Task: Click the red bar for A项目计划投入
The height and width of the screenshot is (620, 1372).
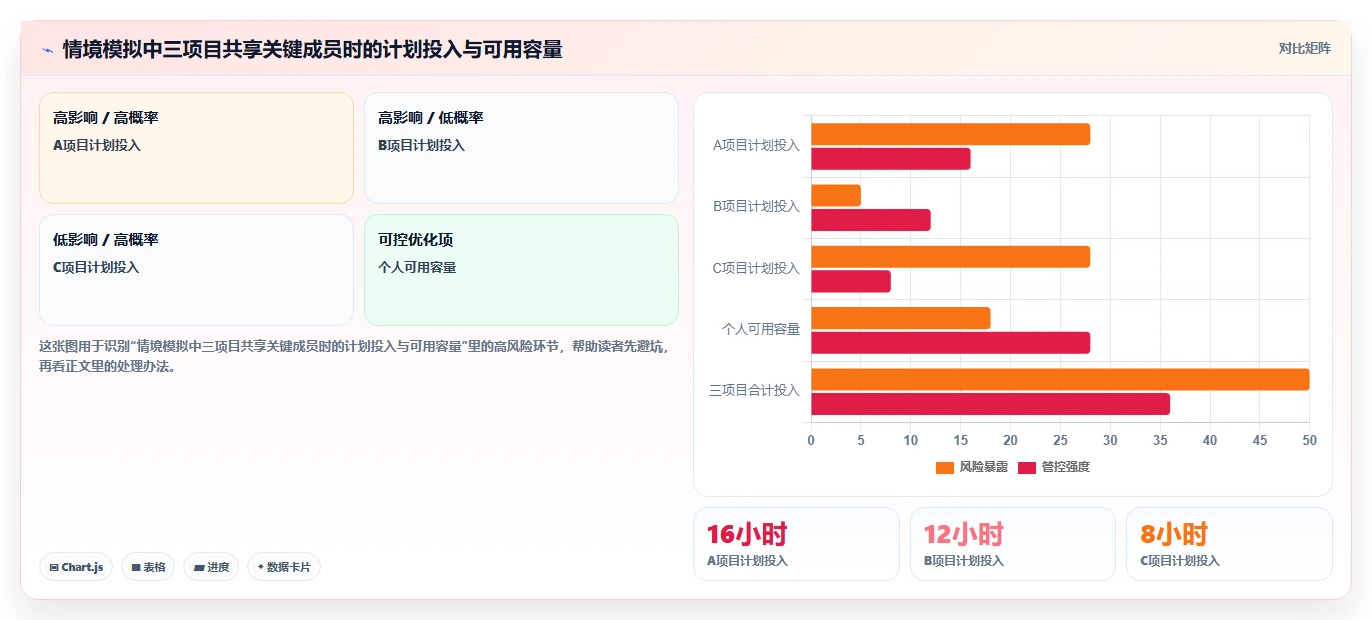Action: 890,158
